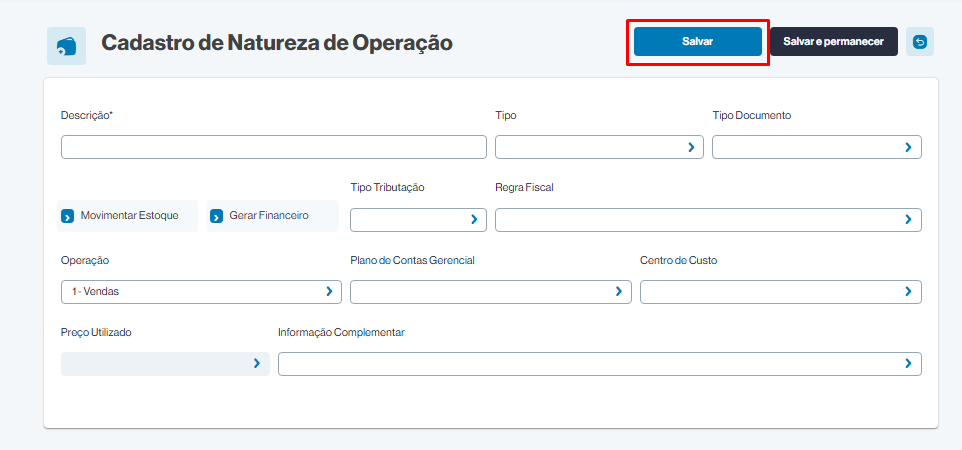Click the Centro de Custo label
Viewport: 962px width, 450px height.
point(679,260)
